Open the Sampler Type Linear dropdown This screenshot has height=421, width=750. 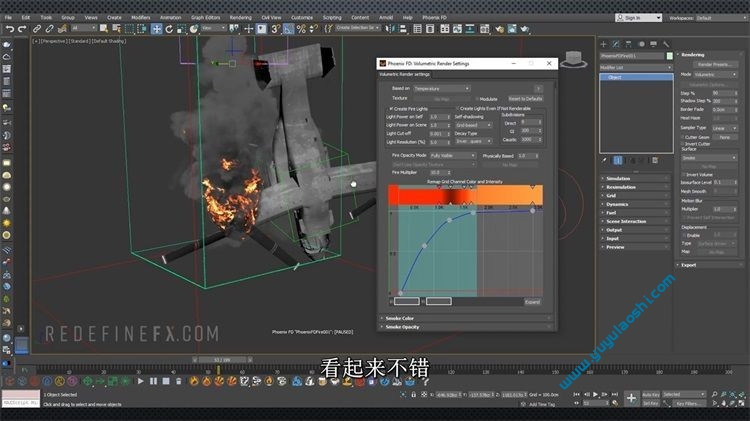tap(724, 128)
